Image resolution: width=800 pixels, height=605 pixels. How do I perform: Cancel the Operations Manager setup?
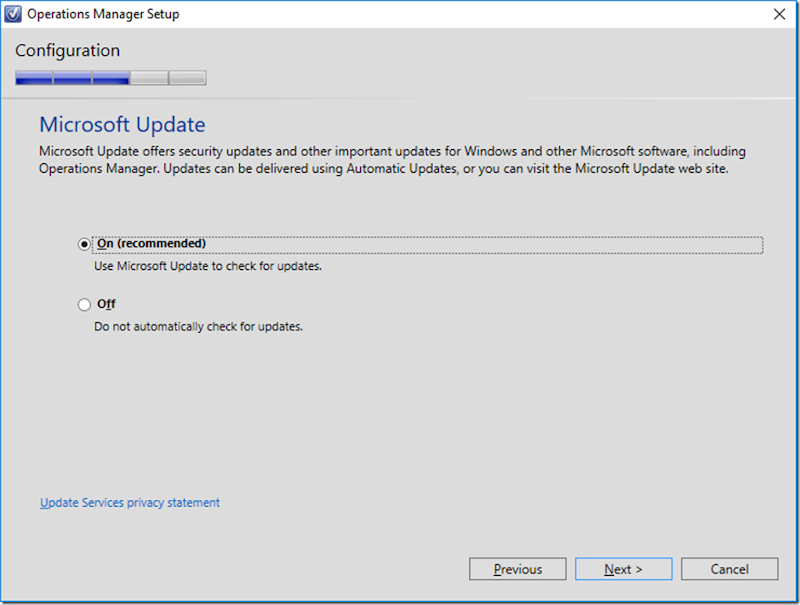pyautogui.click(x=730, y=569)
